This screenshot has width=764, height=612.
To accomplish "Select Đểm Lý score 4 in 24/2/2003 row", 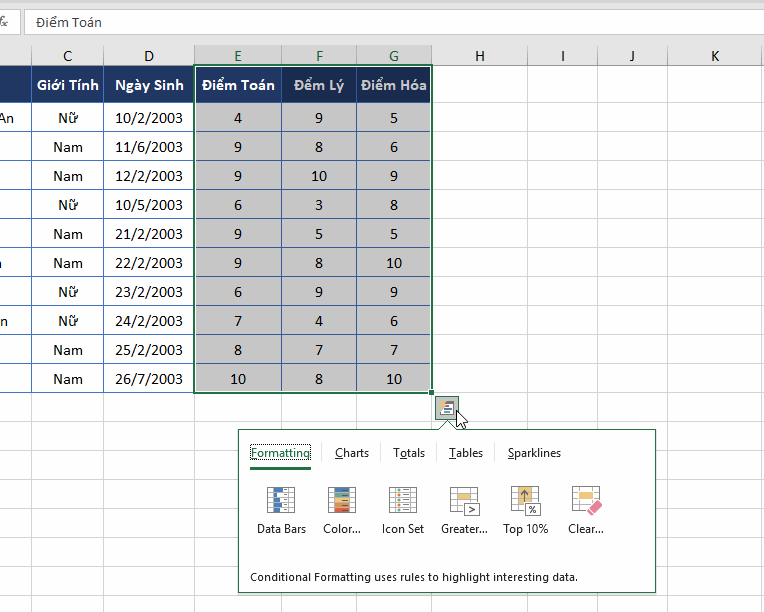I will [319, 321].
